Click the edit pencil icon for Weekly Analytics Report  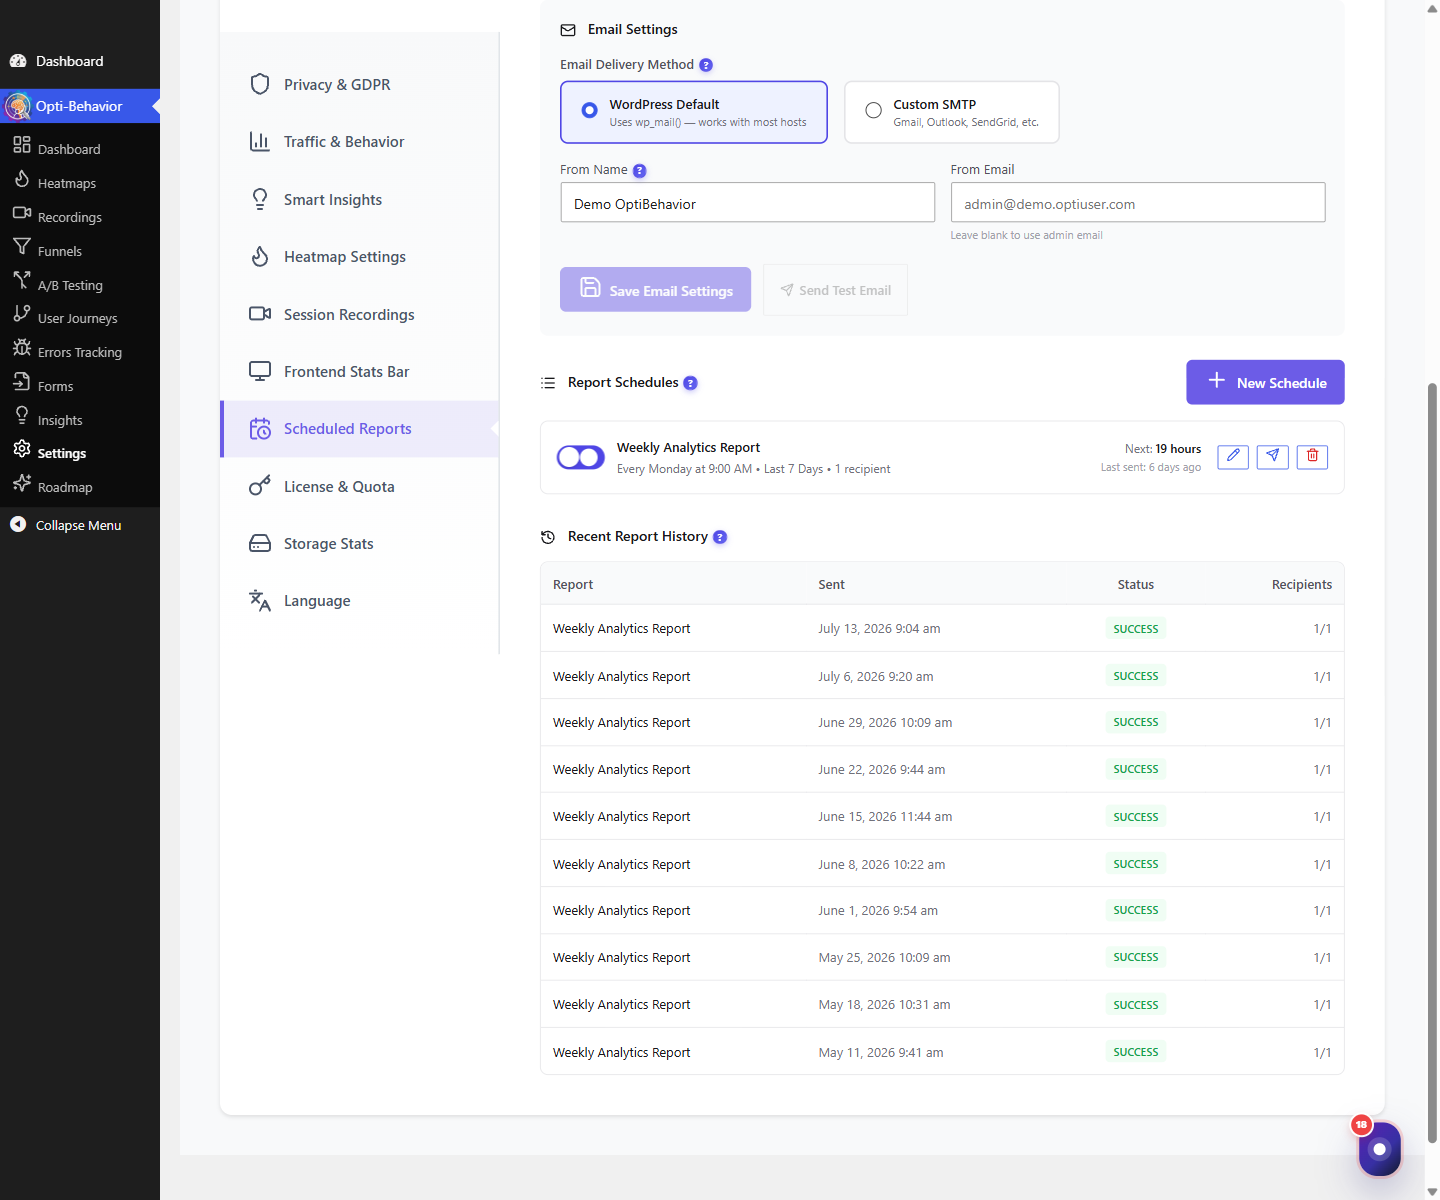1233,456
